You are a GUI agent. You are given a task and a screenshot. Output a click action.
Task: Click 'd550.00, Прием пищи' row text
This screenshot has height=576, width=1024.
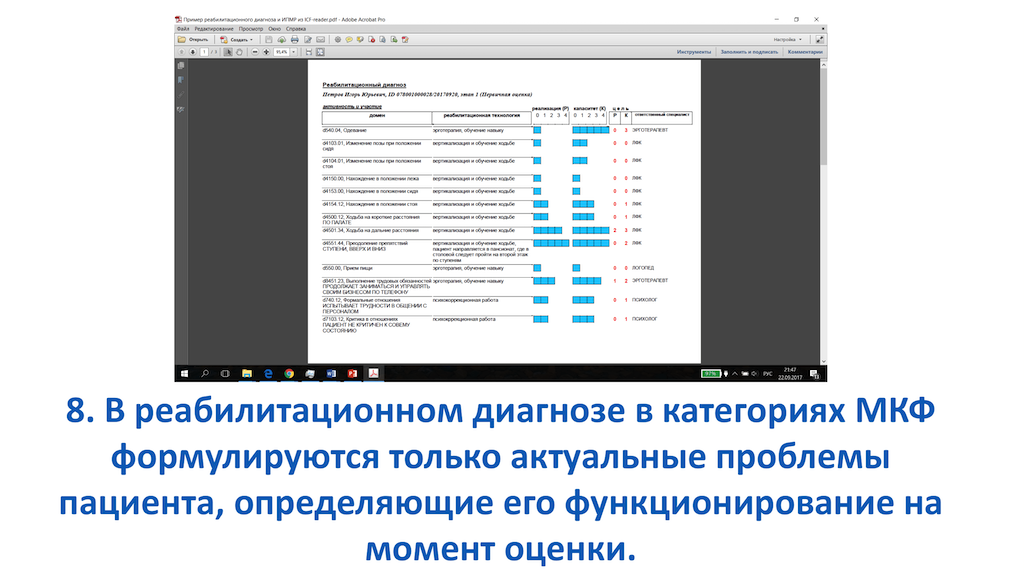[x=347, y=268]
